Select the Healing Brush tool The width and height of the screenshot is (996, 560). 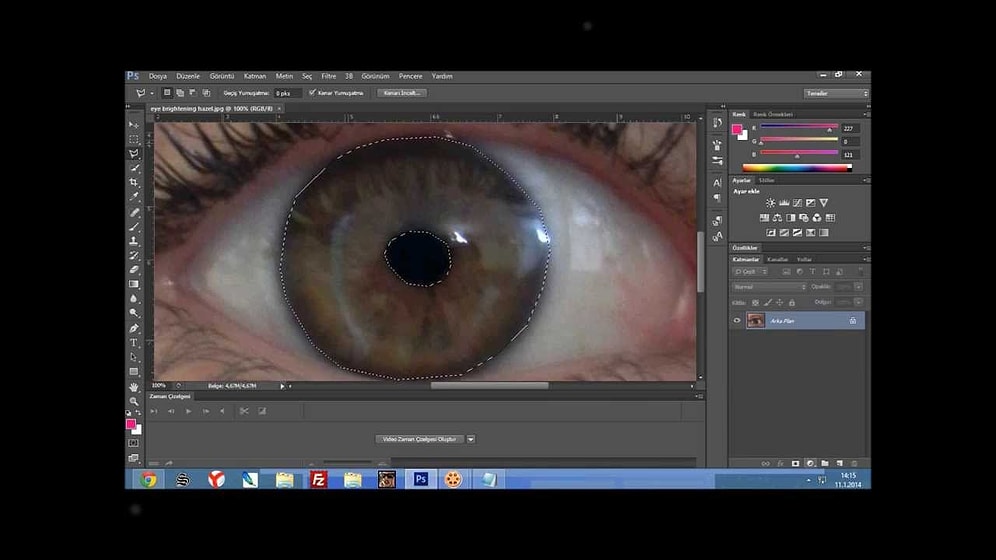[133, 212]
